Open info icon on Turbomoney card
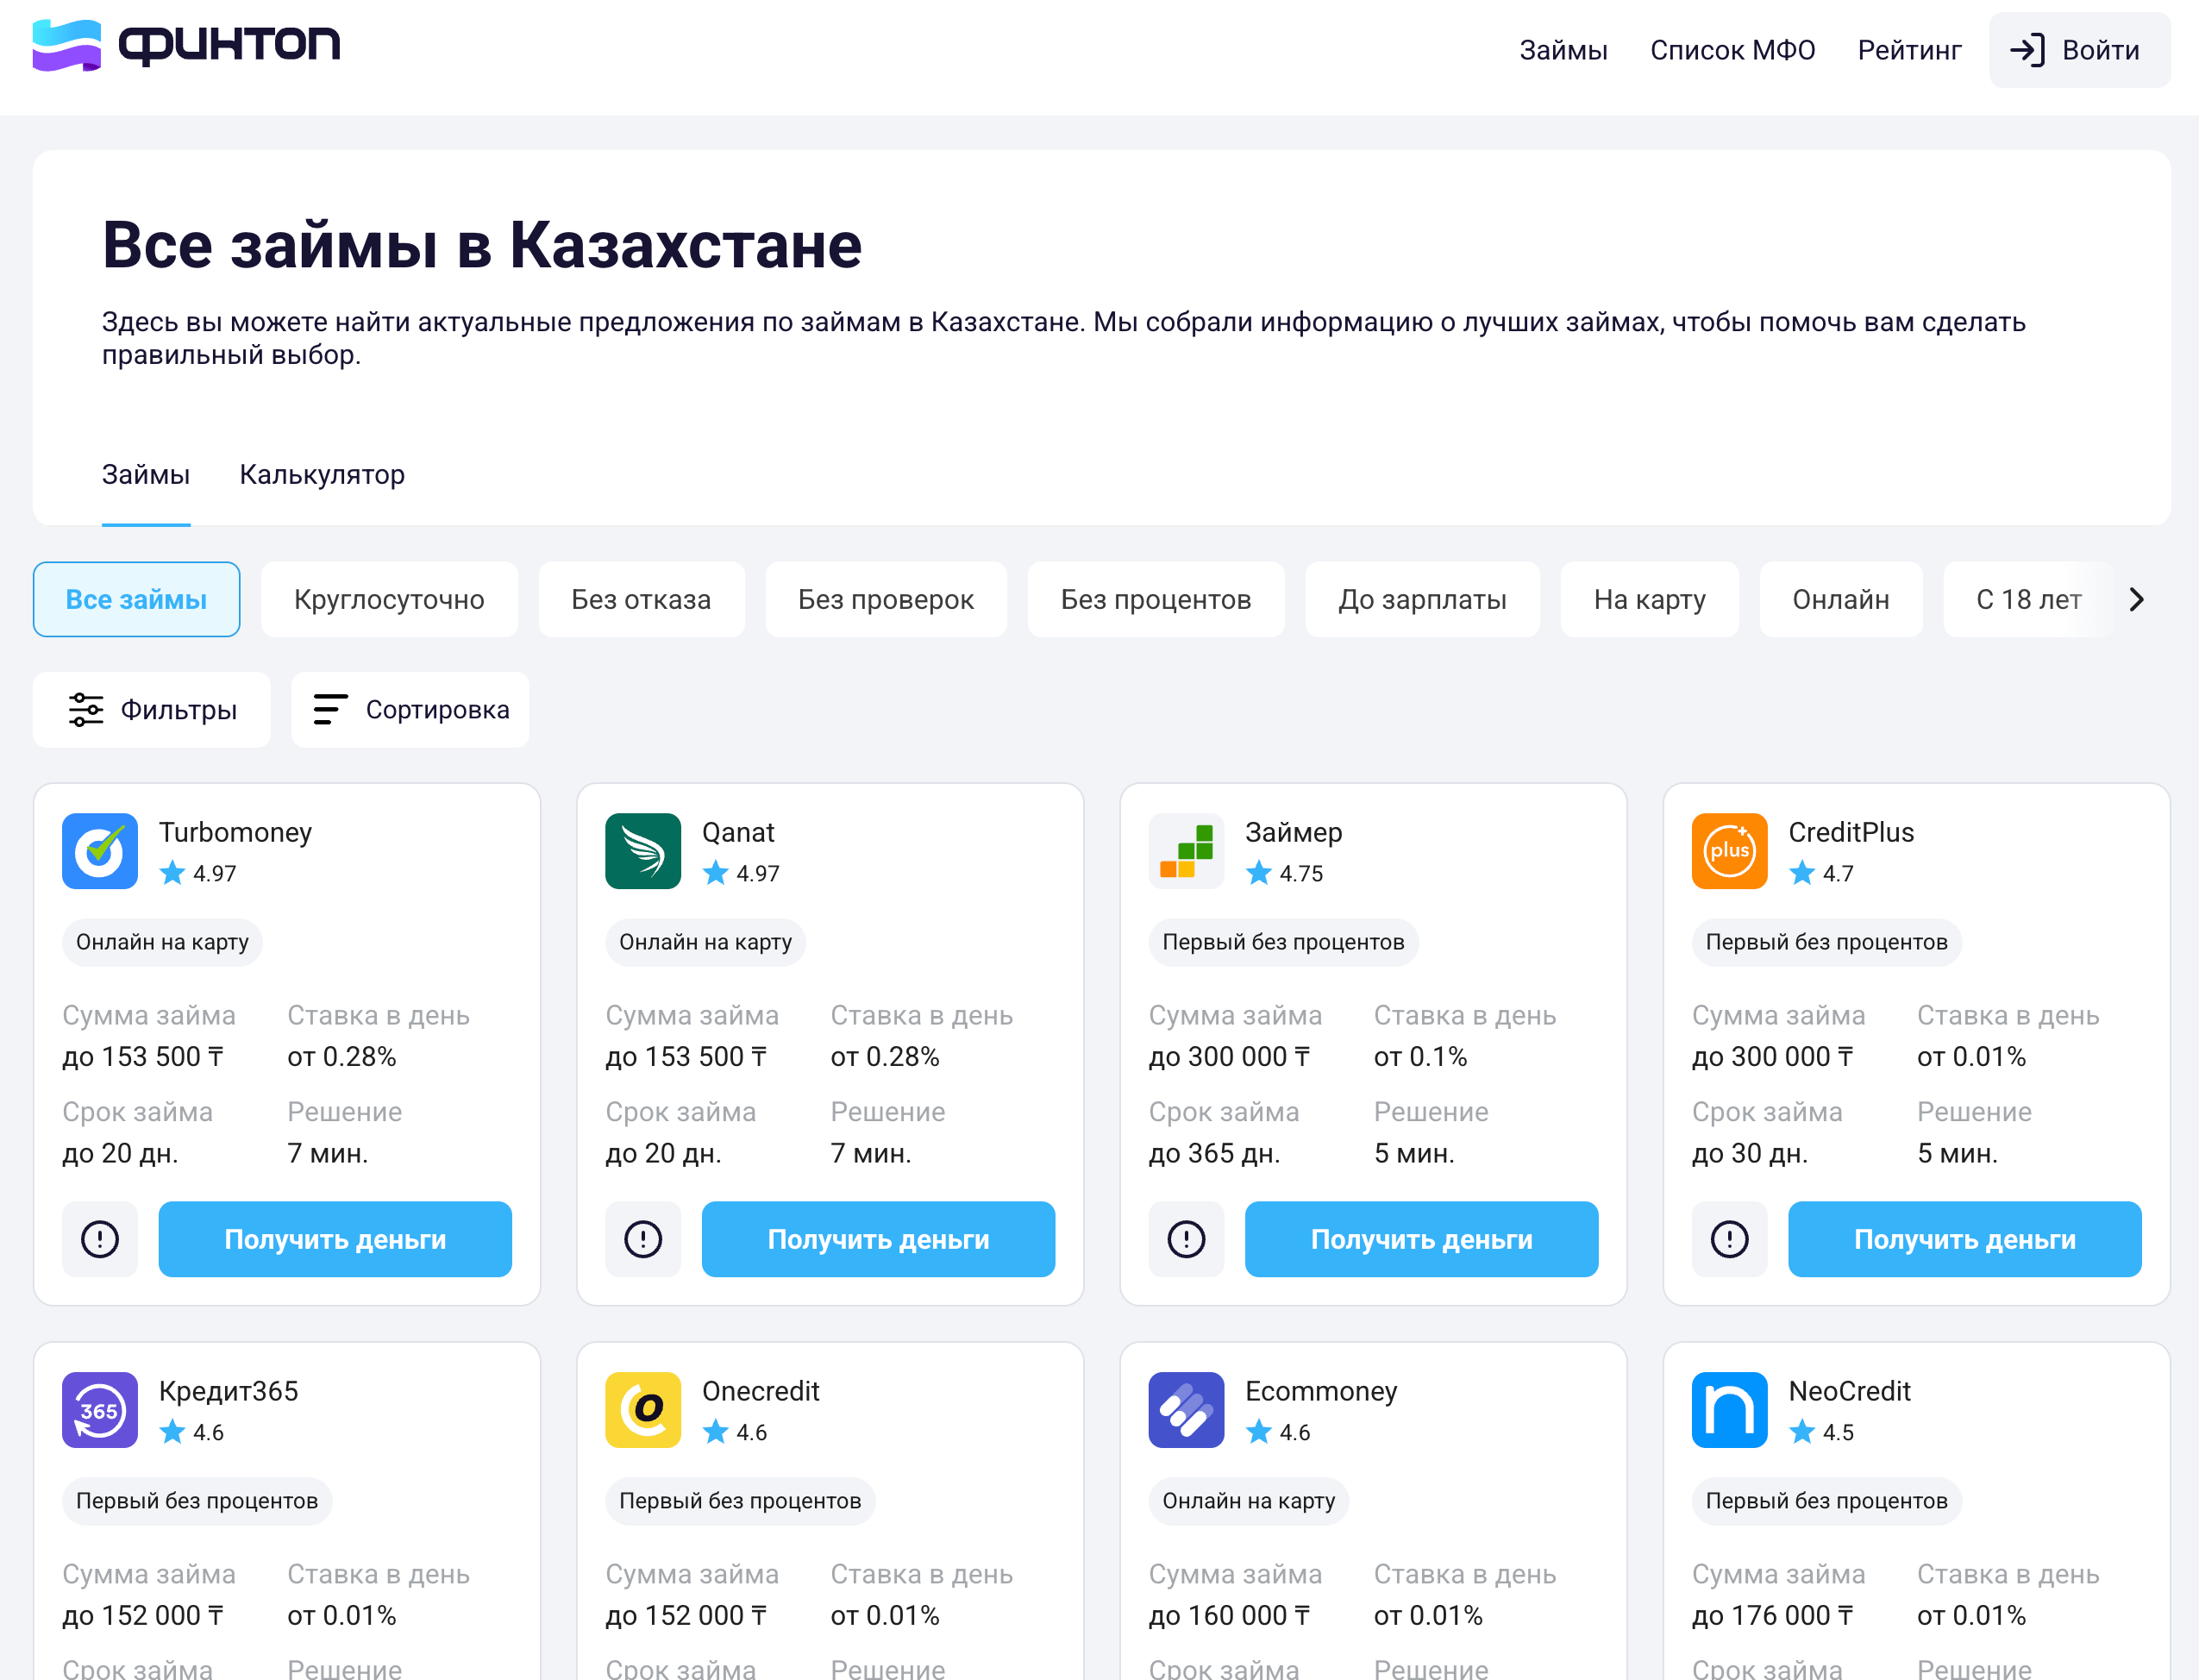The image size is (2199, 1680). tap(100, 1239)
